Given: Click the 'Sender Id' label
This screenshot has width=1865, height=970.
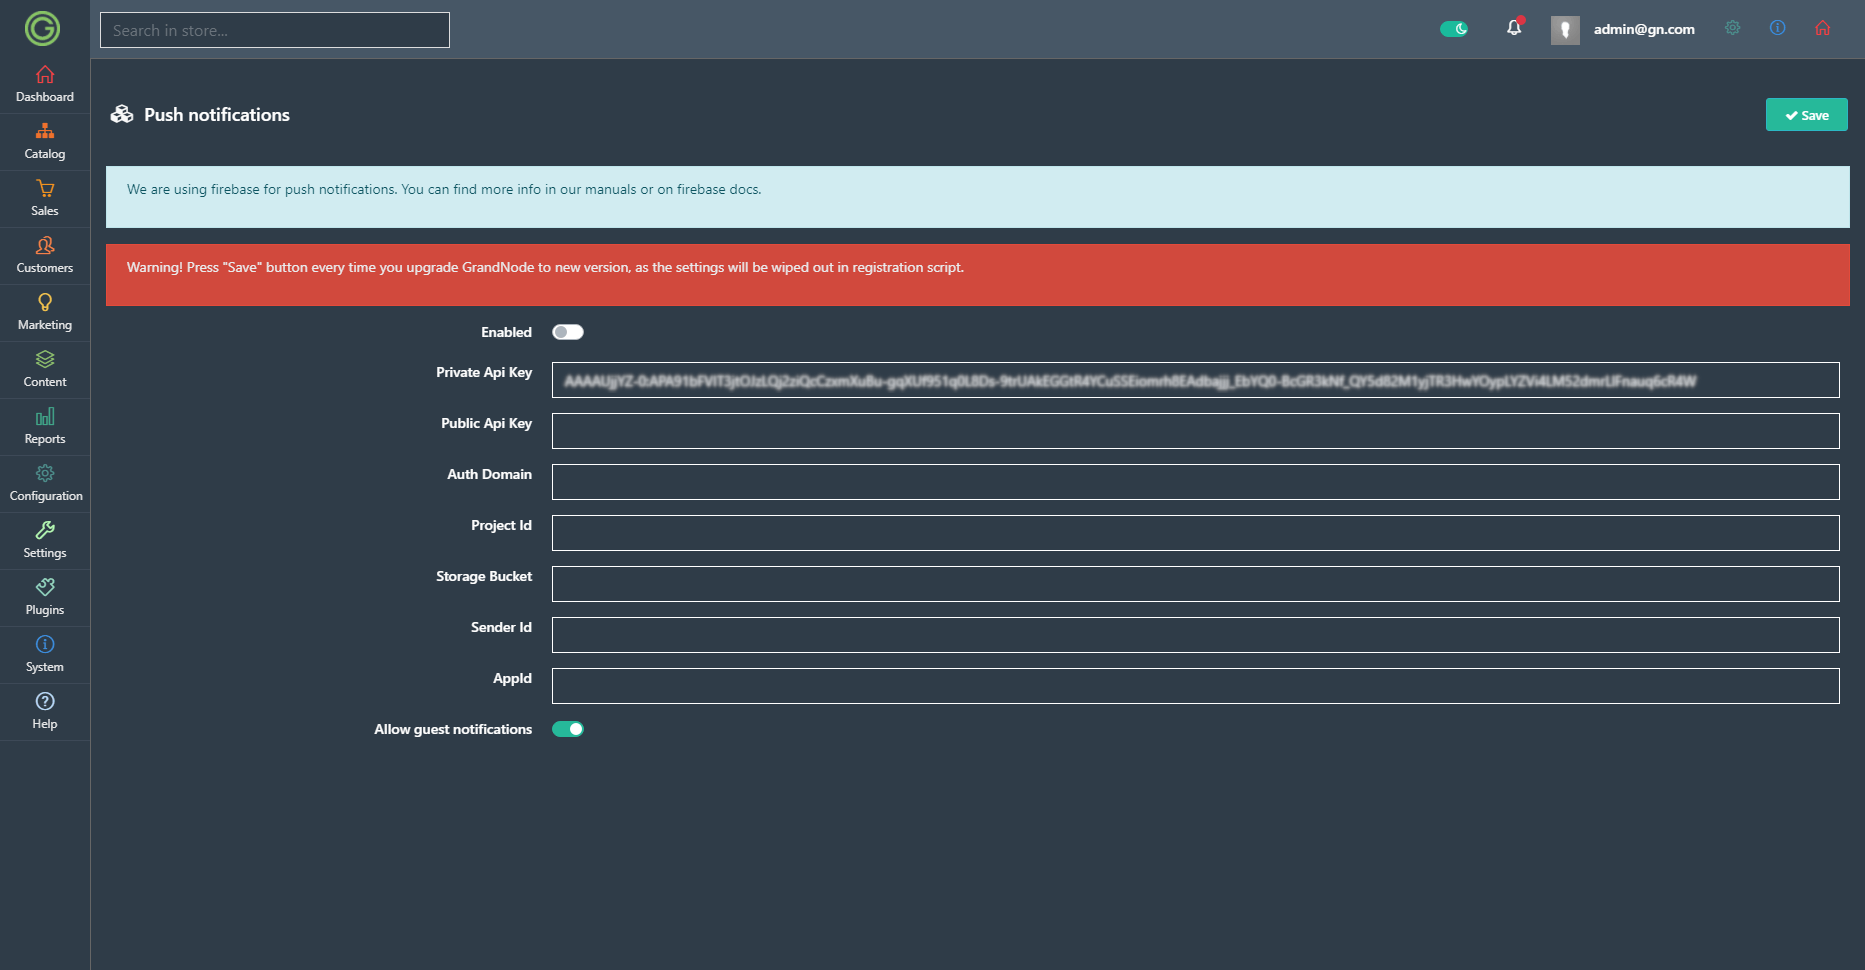Looking at the screenshot, I should point(501,627).
